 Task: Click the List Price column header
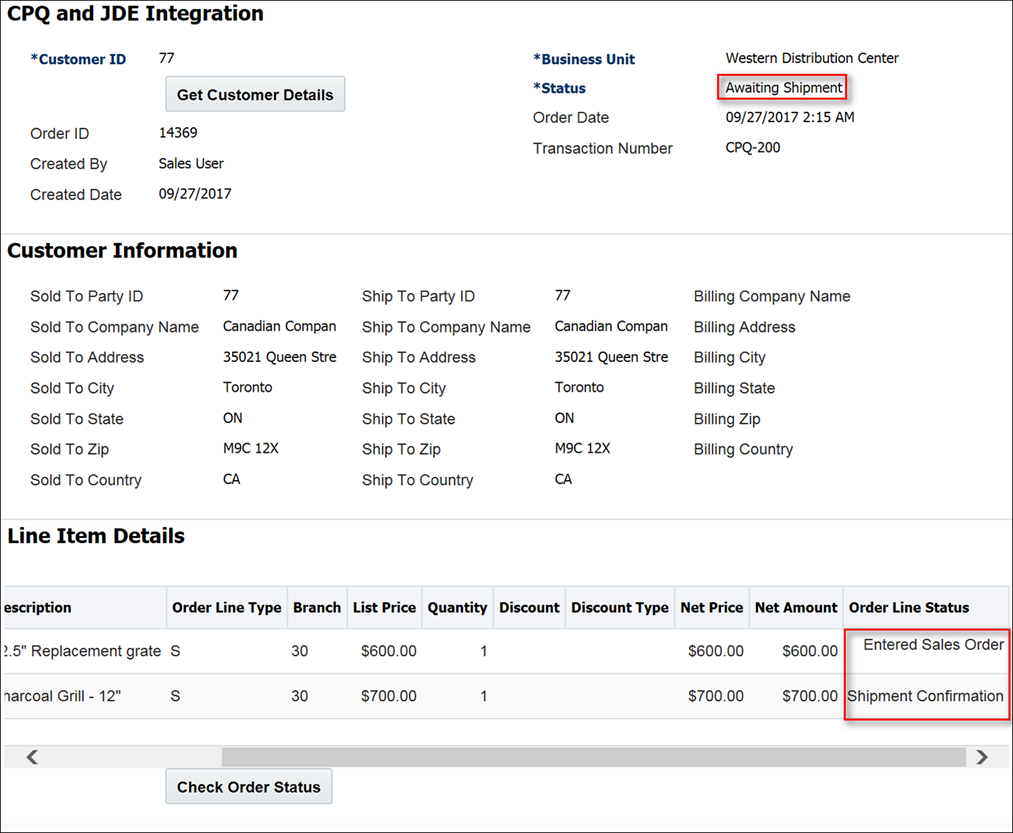pos(384,607)
